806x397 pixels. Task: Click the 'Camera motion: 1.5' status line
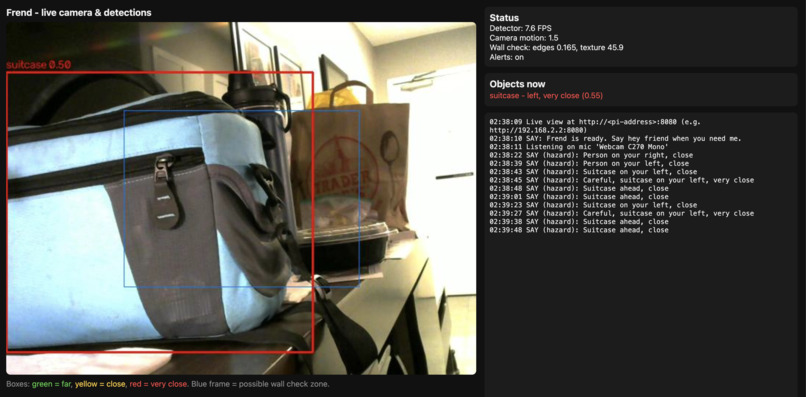524,38
